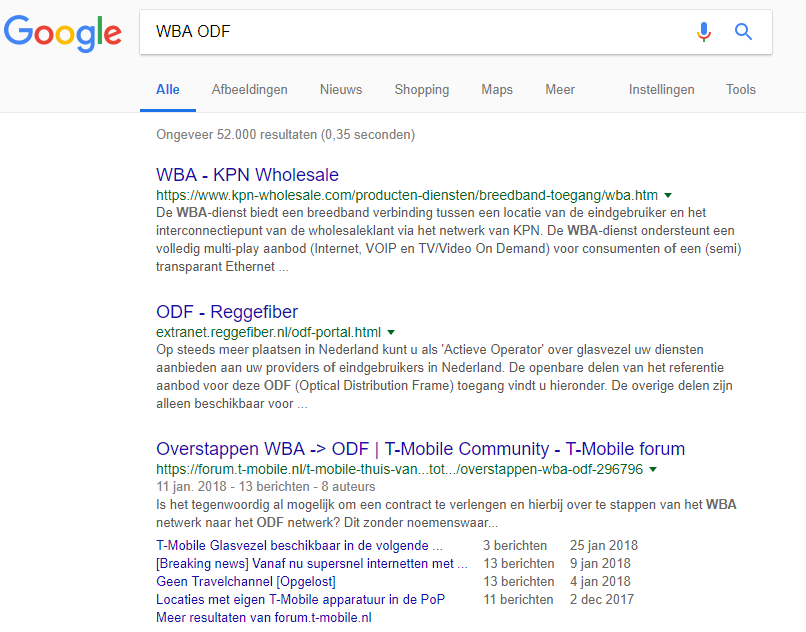Click the 11 jan. 2018 - 13 berichten line
The height and width of the screenshot is (632, 806).
click(265, 486)
